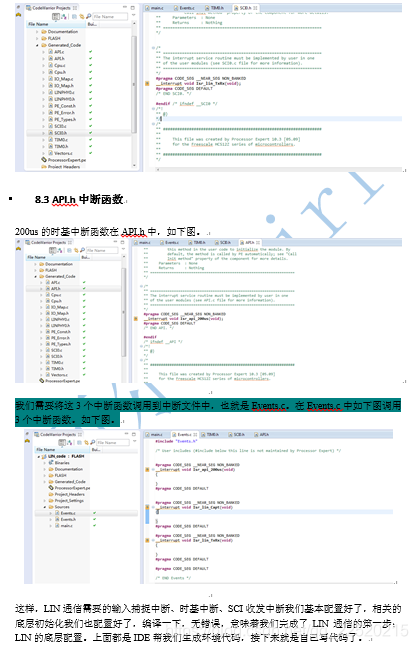418x649 pixels.
Task: Click Isr_lin_Capt marker icon in Events.c screenshot gutter
Action: tap(147, 507)
